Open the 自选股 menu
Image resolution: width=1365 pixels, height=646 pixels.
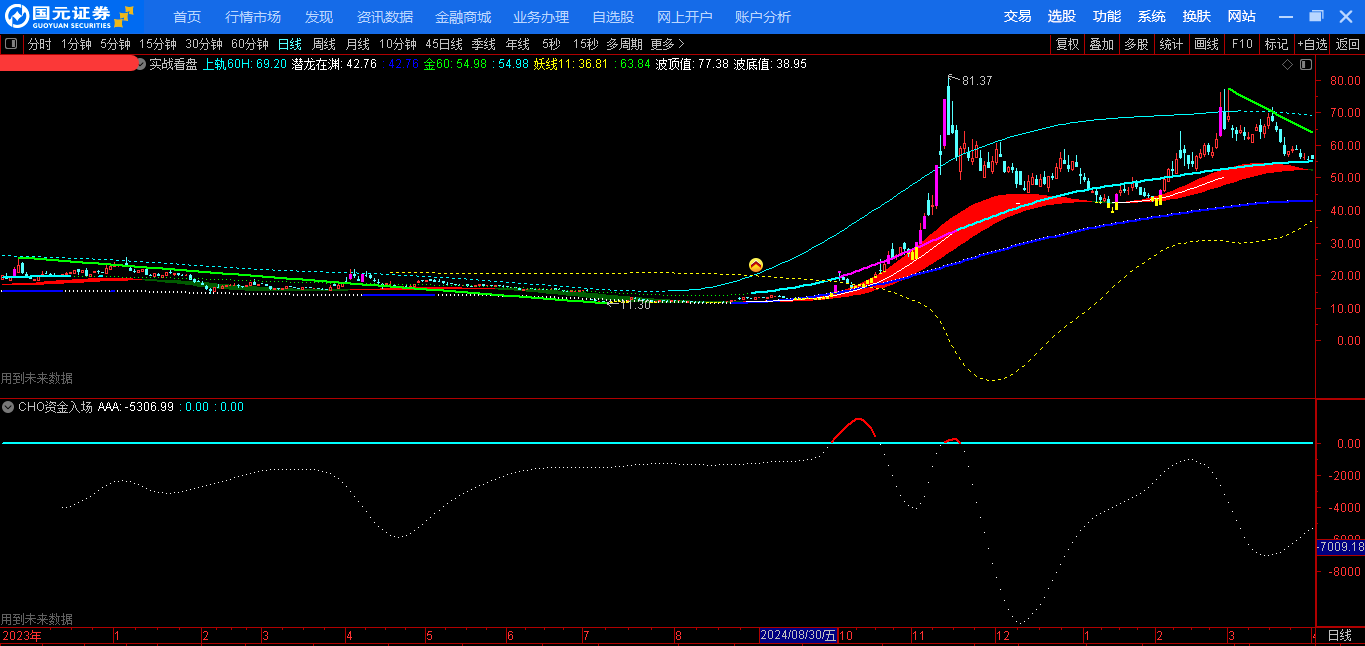point(613,17)
